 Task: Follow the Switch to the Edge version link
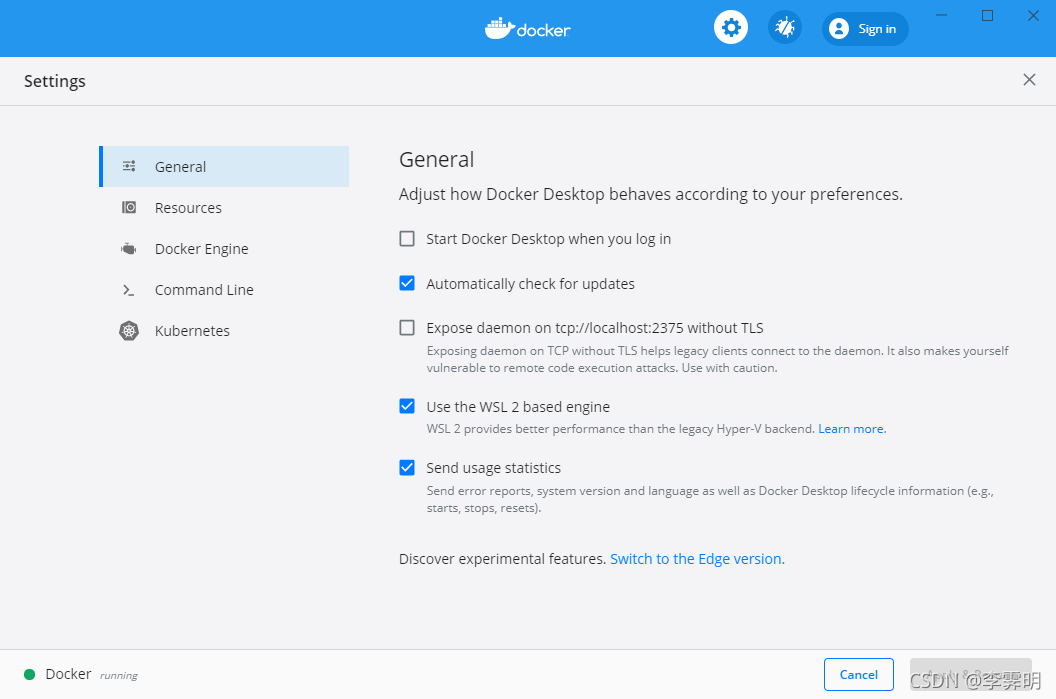(x=697, y=559)
